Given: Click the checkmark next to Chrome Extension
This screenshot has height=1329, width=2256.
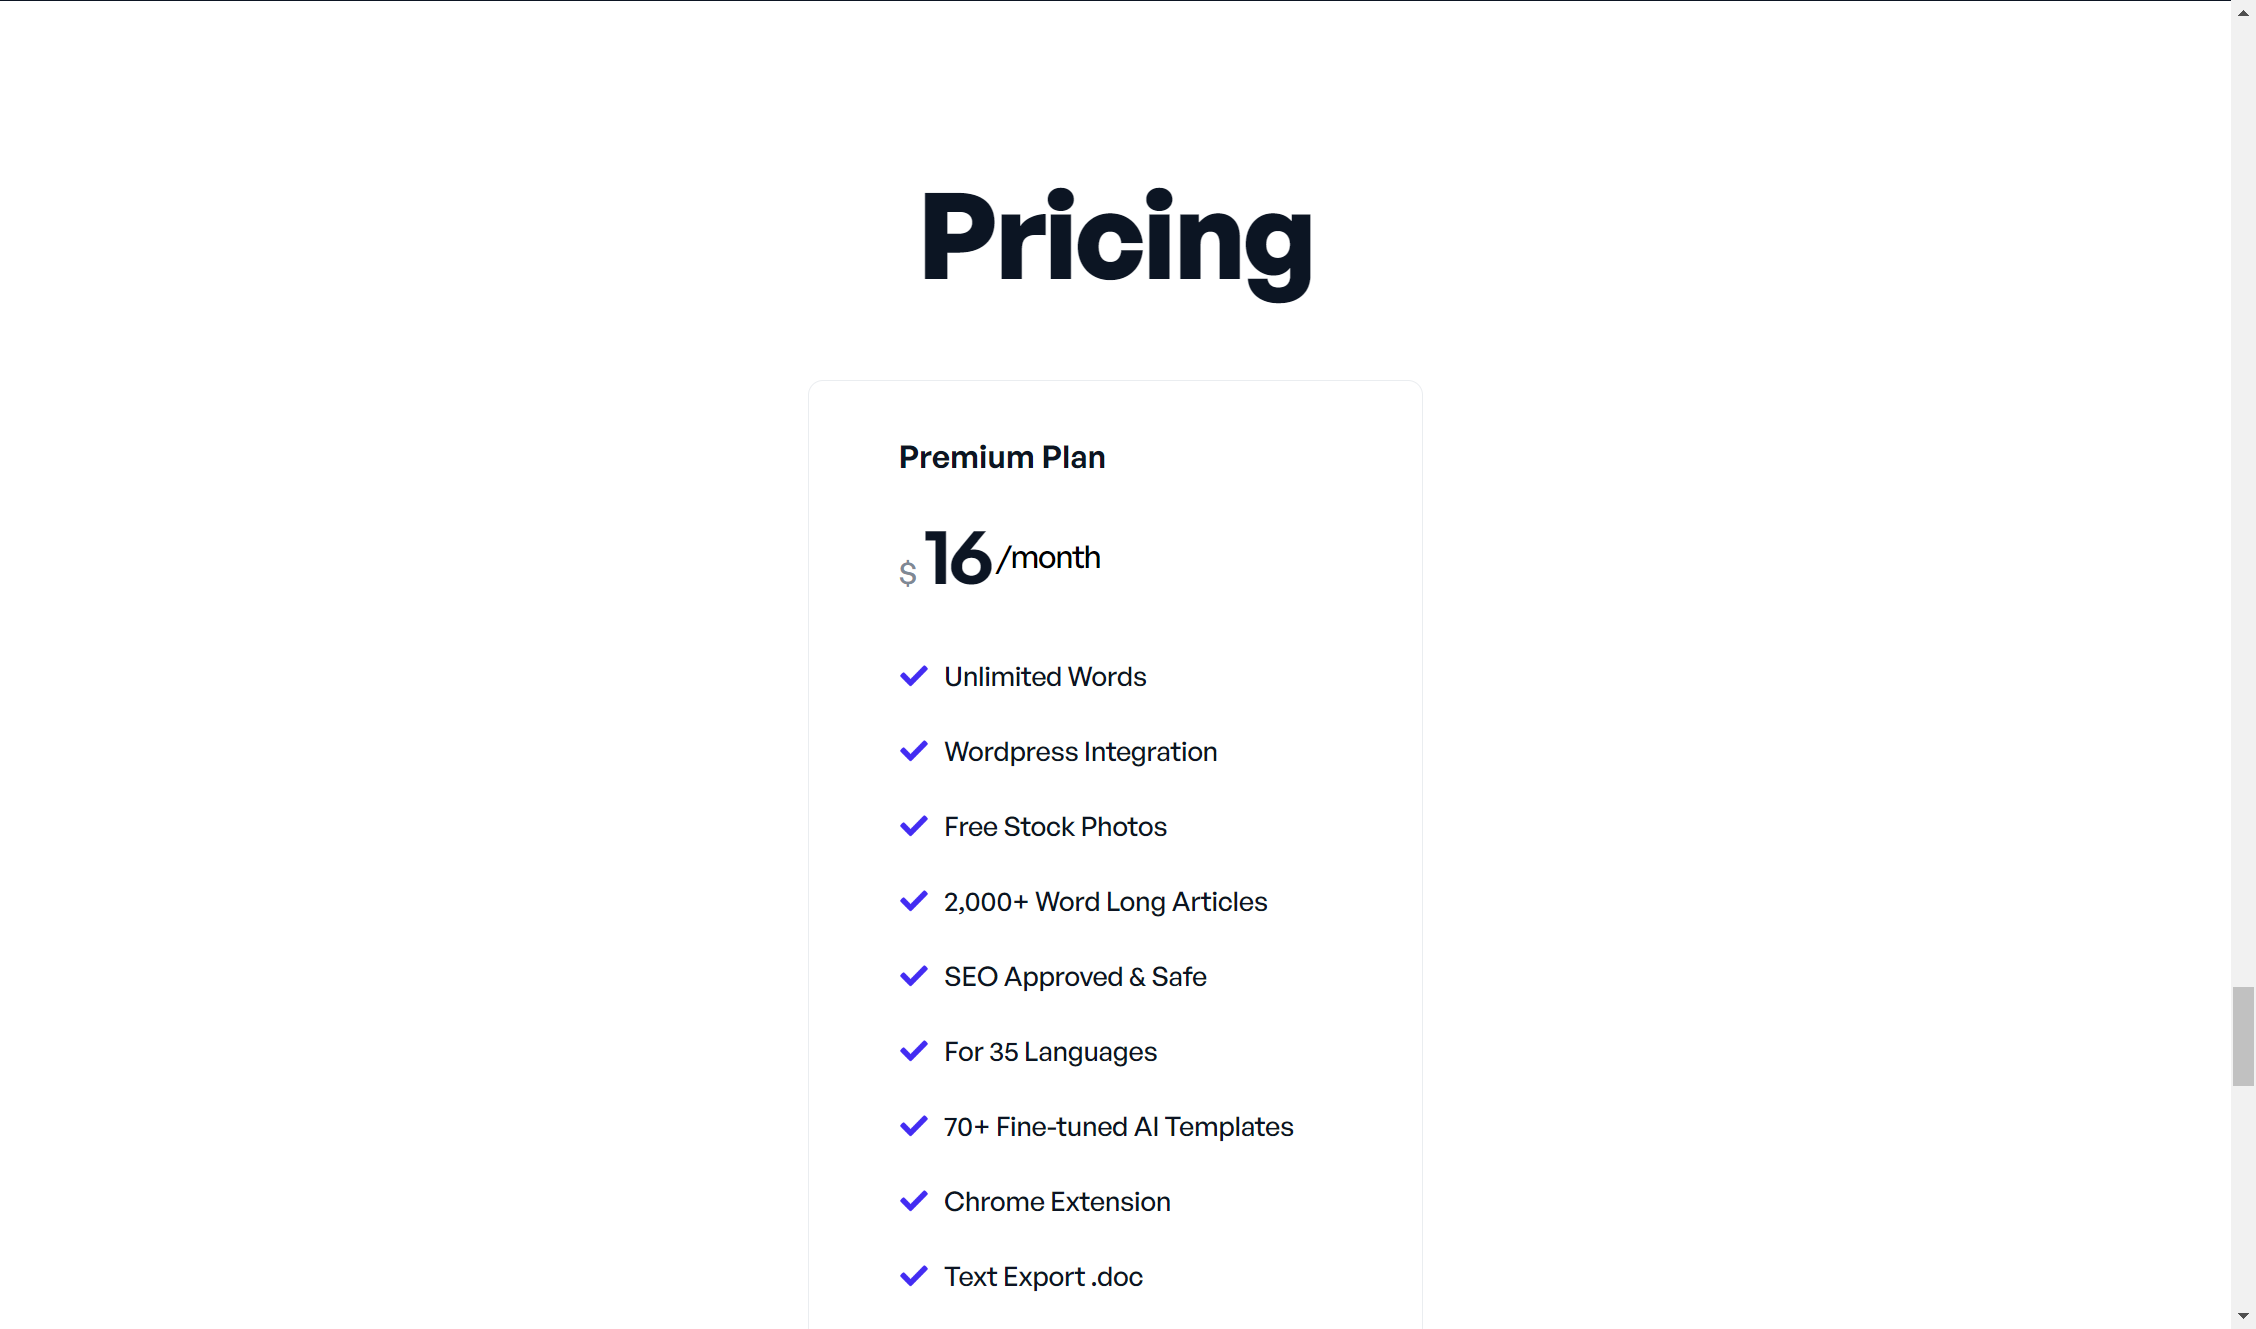Looking at the screenshot, I should coord(913,1202).
